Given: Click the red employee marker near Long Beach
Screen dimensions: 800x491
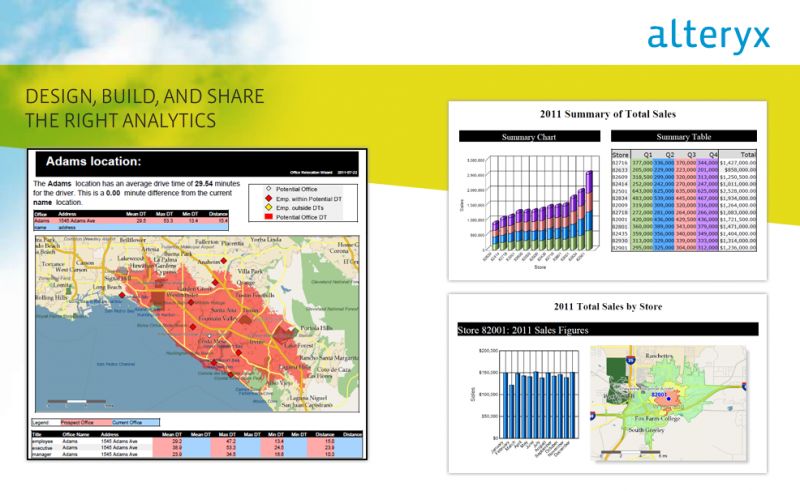Looking at the screenshot, I should coord(122,295).
